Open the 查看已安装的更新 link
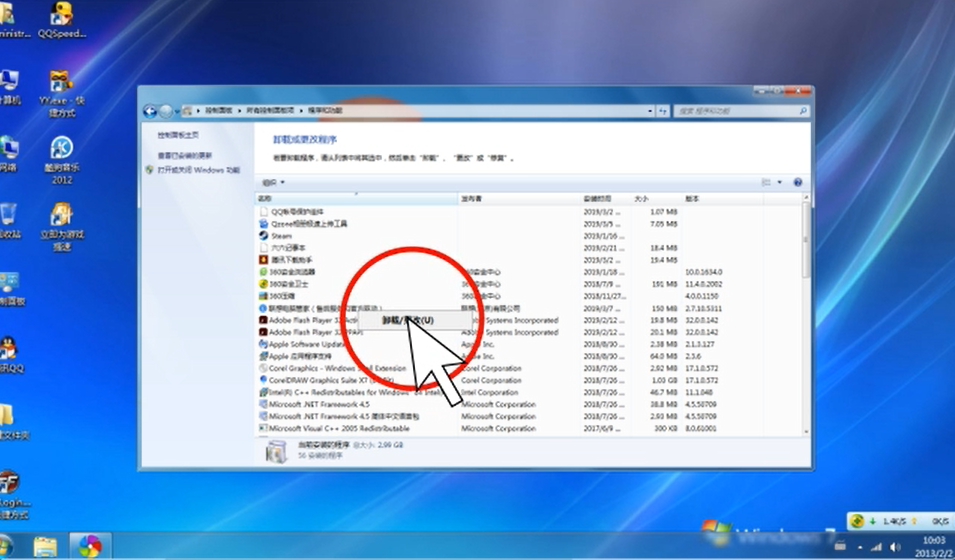Screen dimensions: 955x560 click(185, 156)
